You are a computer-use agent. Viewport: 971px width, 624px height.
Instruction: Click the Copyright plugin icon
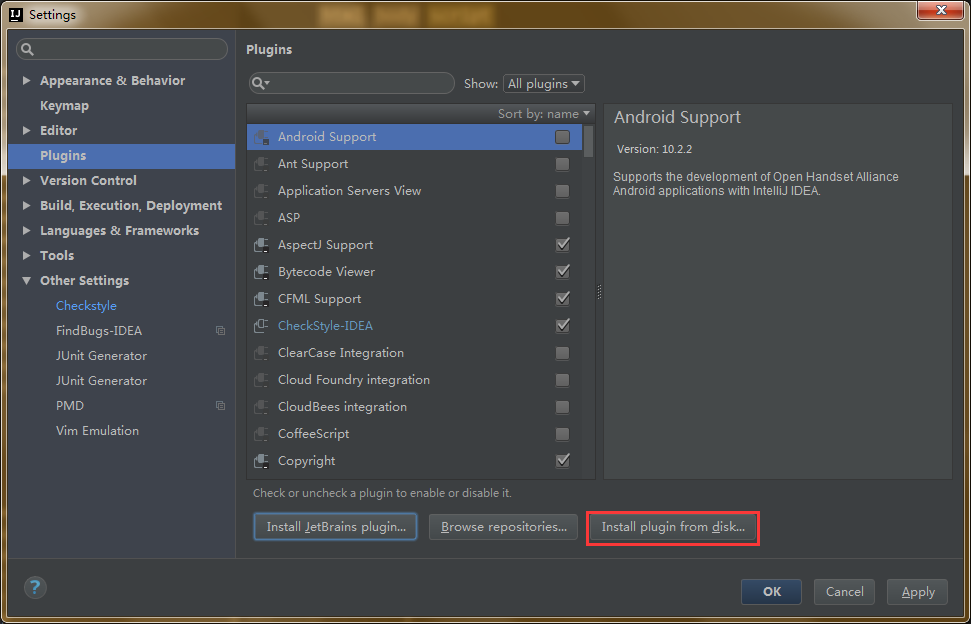(x=261, y=460)
